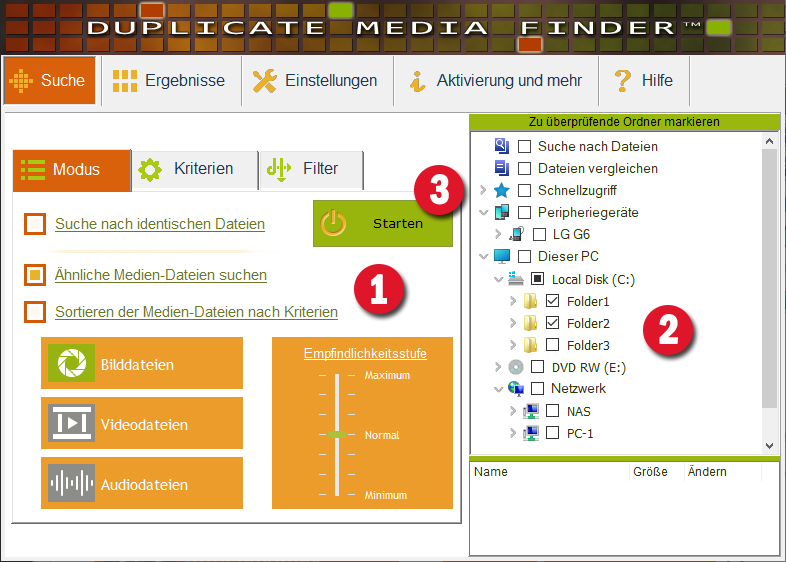Switch to the Modus tab
Viewport: 786px width, 562px height.
(72, 169)
